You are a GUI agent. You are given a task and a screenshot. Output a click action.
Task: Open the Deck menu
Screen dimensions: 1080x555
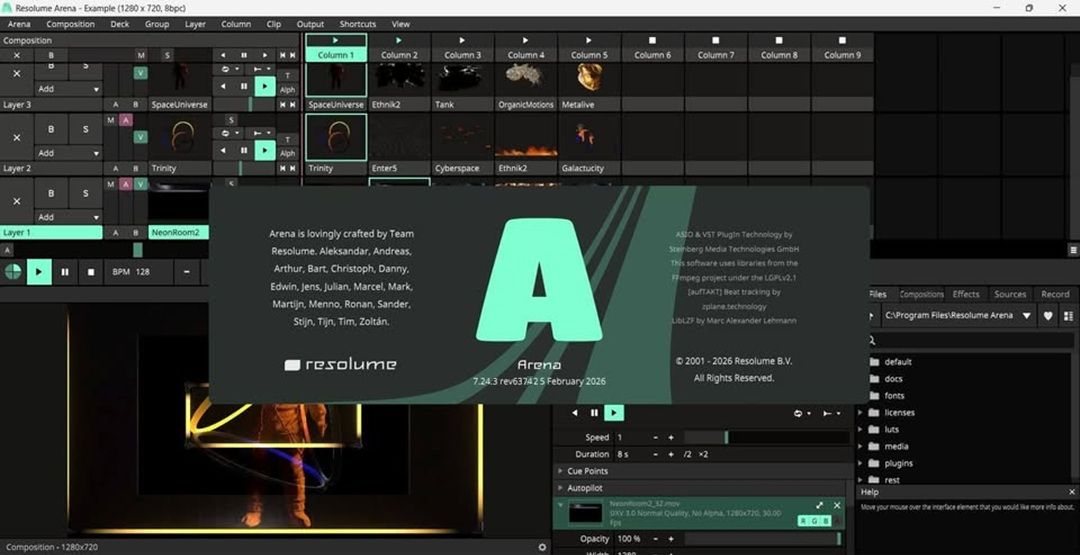tap(120, 24)
